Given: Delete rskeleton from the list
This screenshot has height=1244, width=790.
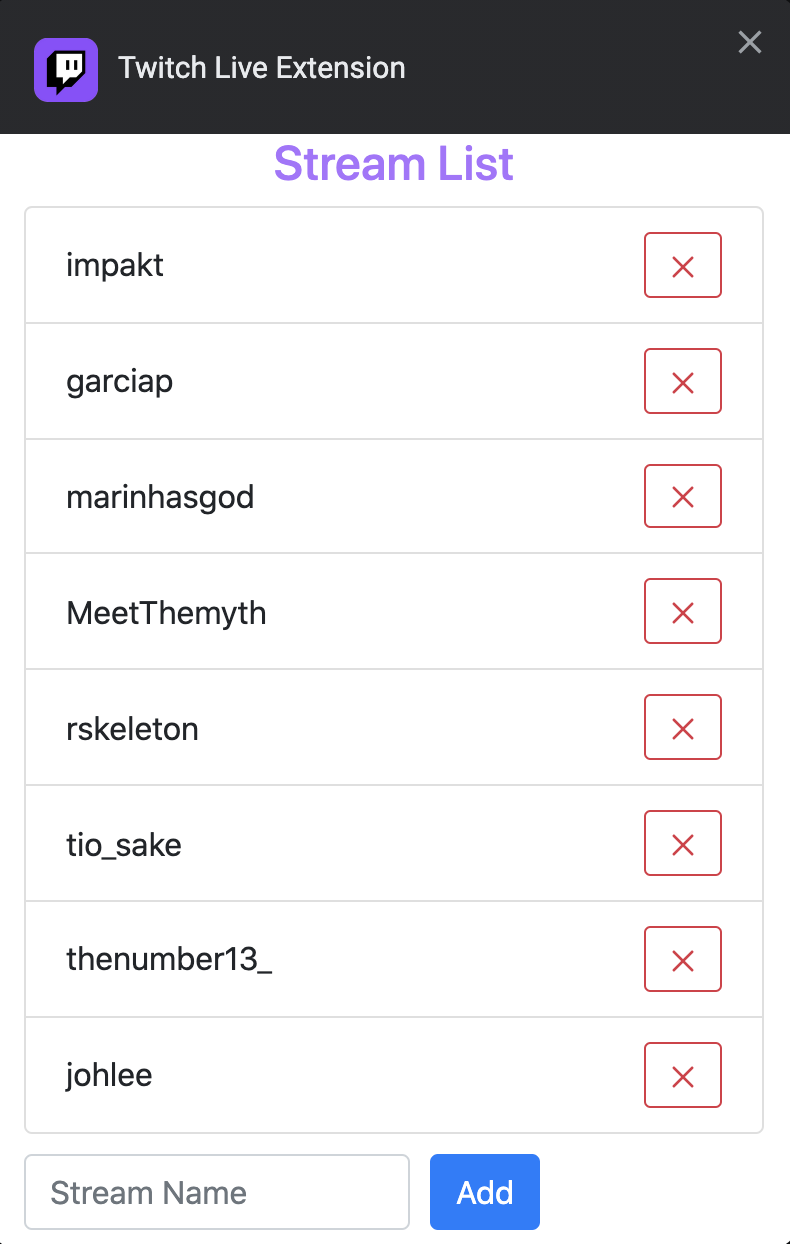Looking at the screenshot, I should pyautogui.click(x=682, y=728).
